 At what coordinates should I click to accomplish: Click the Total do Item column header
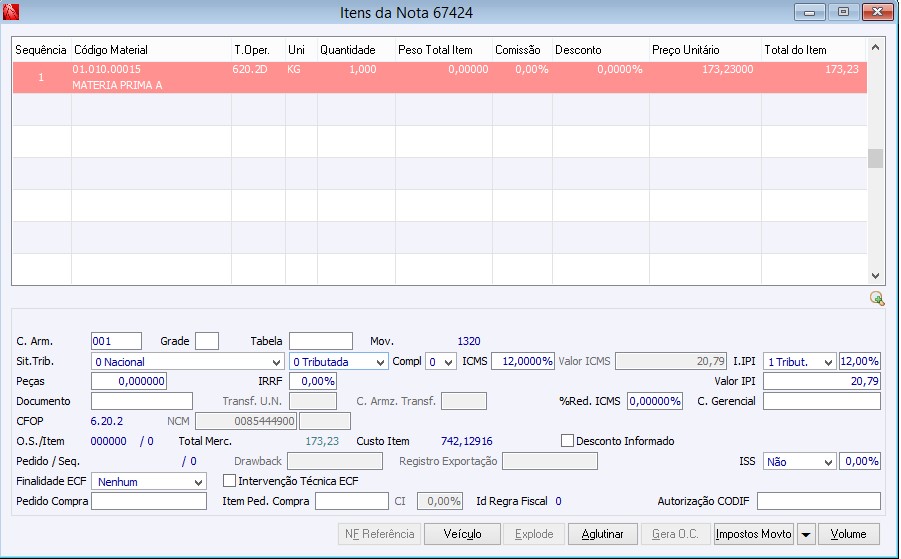(x=814, y=50)
